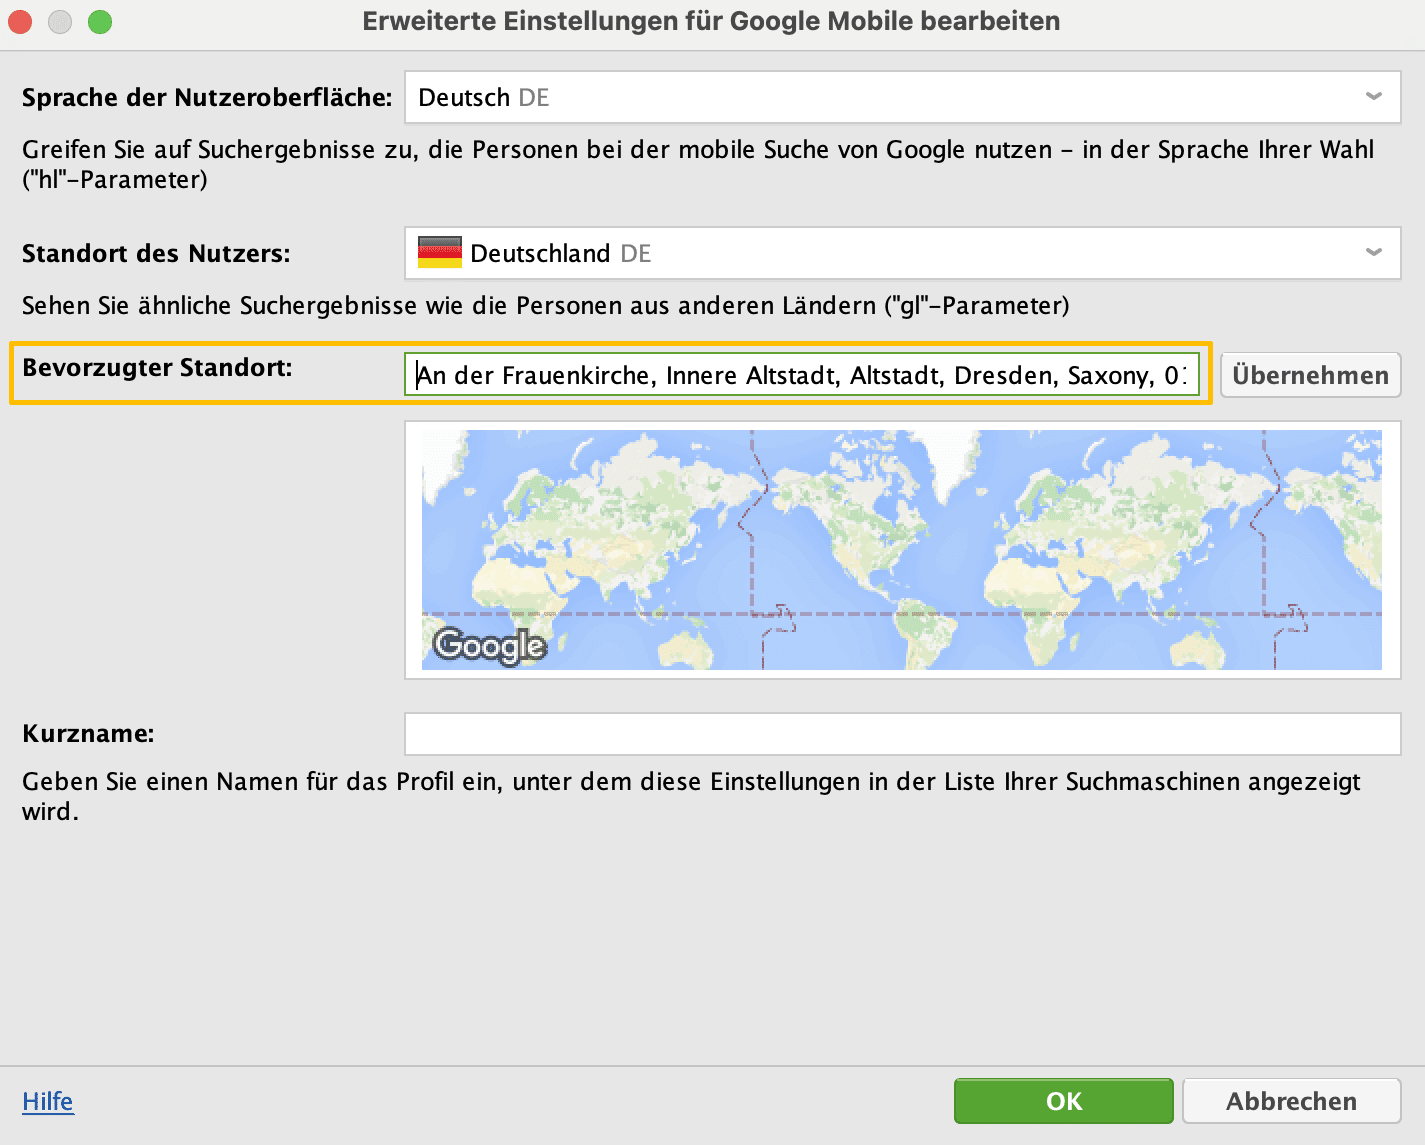
Task: Click the dialog title Erweiterte Einstellungen text
Action: pos(711,21)
